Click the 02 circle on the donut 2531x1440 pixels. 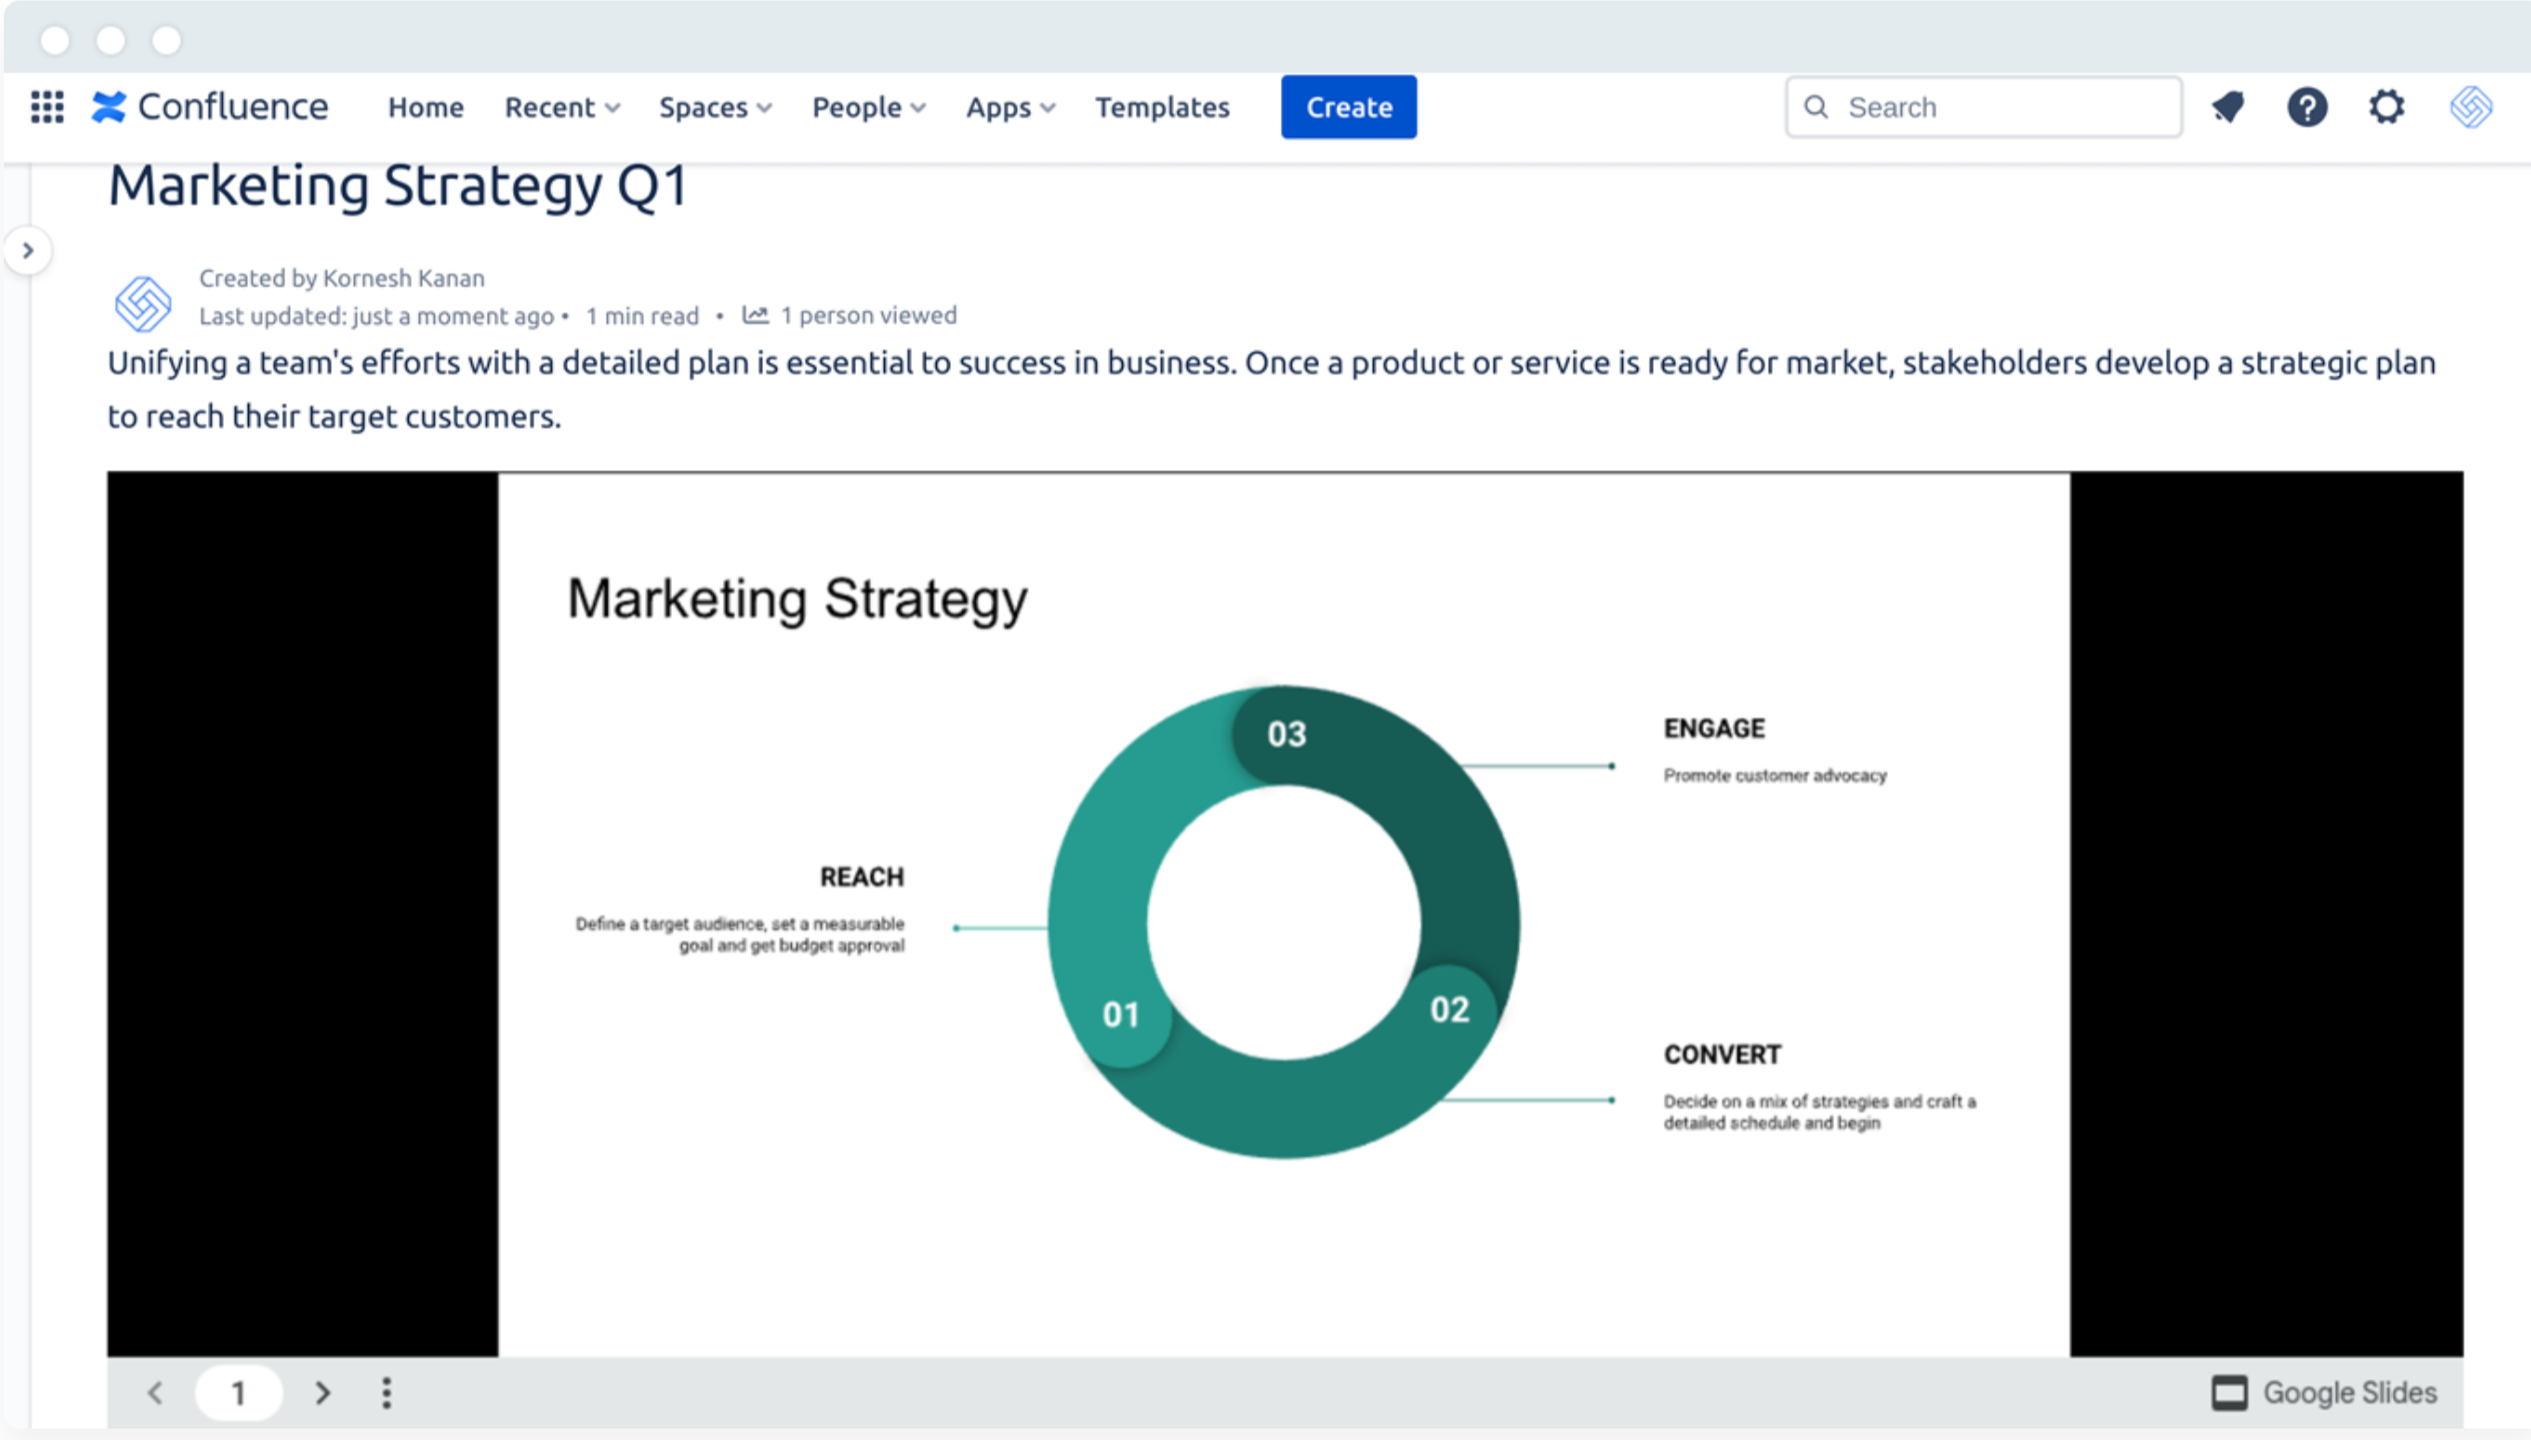click(x=1449, y=1010)
